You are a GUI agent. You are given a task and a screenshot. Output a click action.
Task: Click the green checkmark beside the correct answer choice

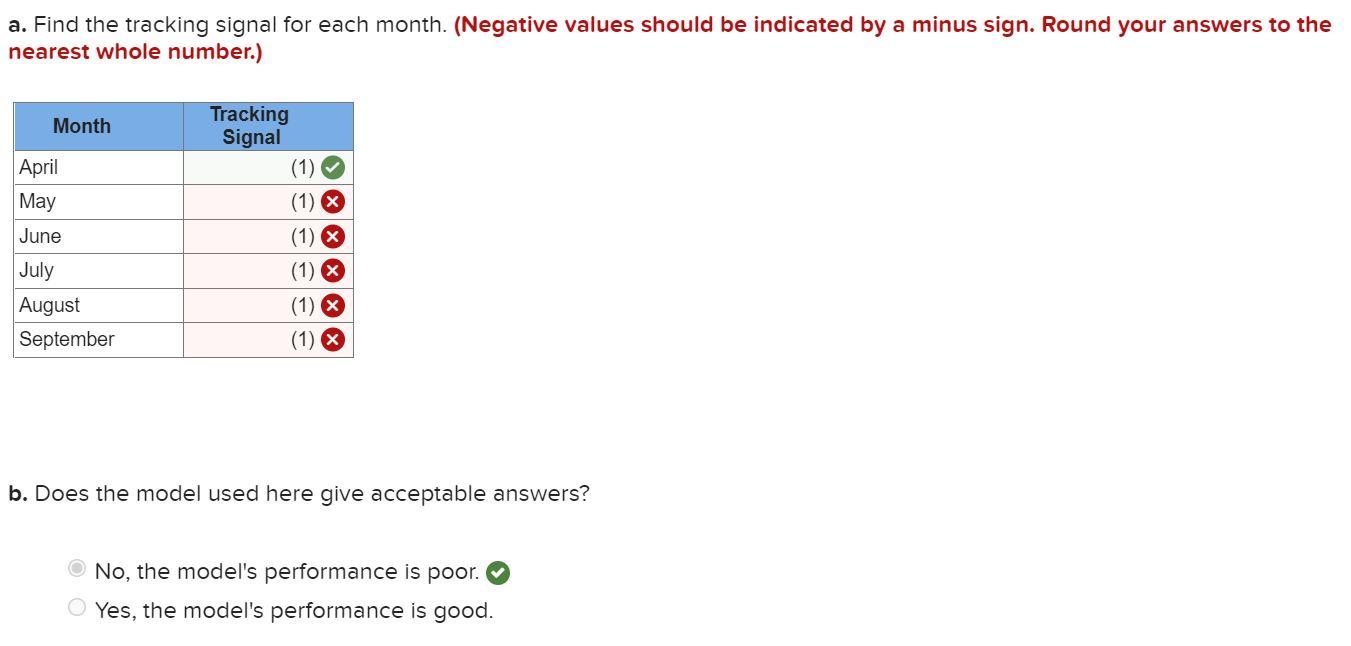pyautogui.click(x=497, y=571)
